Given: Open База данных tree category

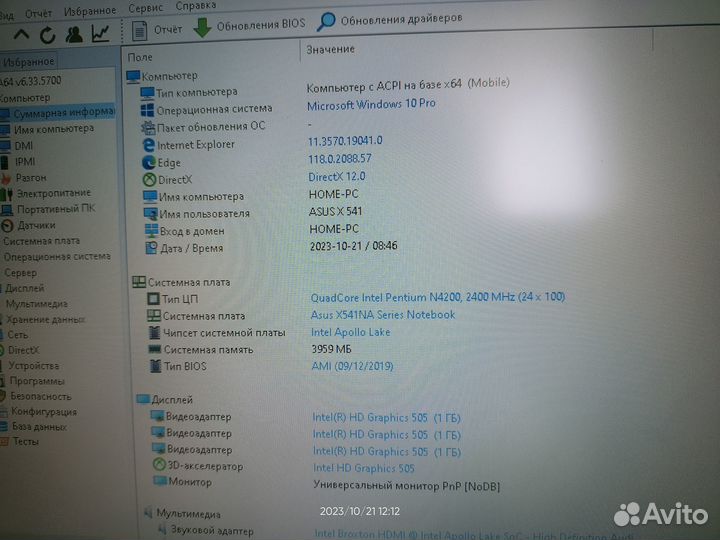Looking at the screenshot, I should tap(39, 427).
